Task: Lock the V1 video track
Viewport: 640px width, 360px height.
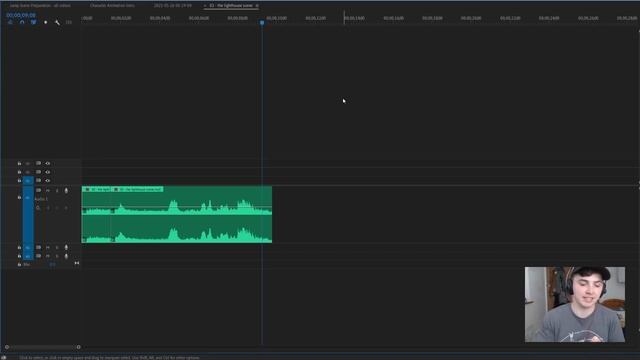Action: point(19,180)
